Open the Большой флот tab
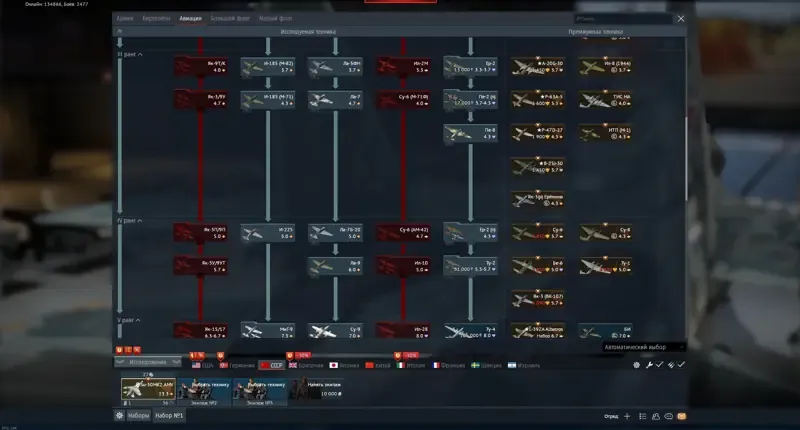The height and width of the screenshot is (430, 800). tap(230, 18)
